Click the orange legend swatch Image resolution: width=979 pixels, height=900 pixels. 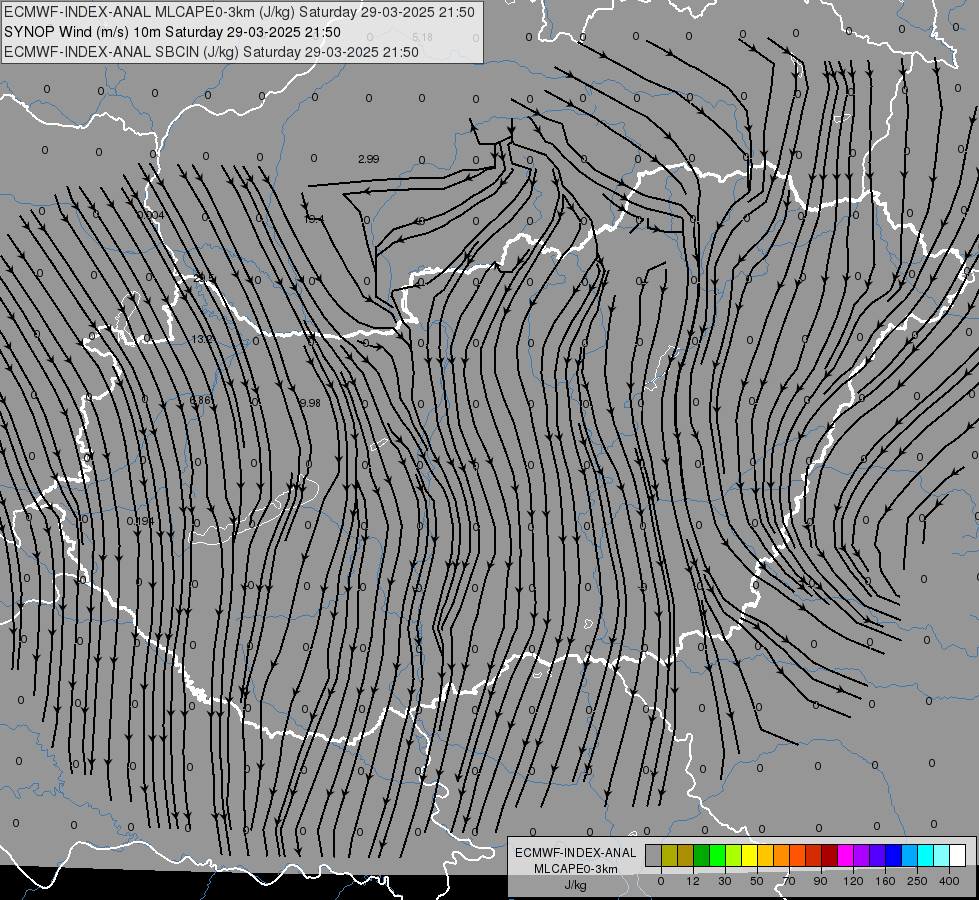coord(782,855)
